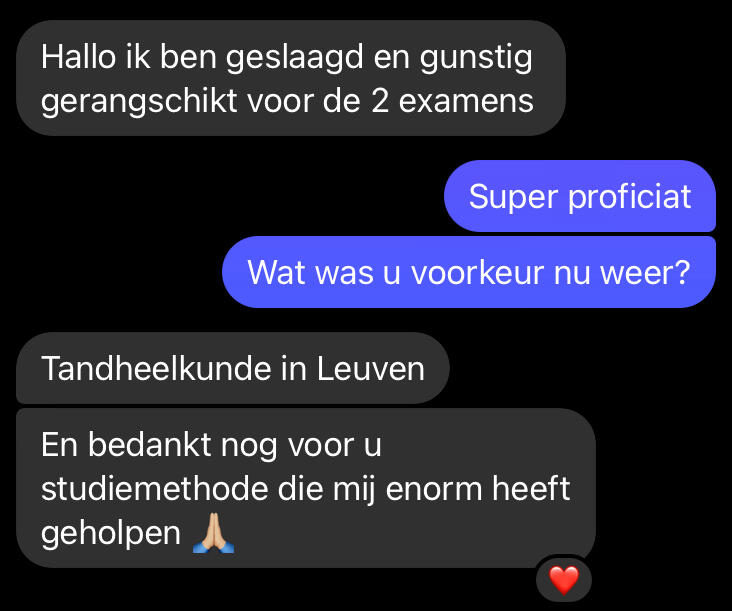Click the word 'proficiat' in the blue bubble
Viewport: 732px width, 611px height.
tap(629, 198)
